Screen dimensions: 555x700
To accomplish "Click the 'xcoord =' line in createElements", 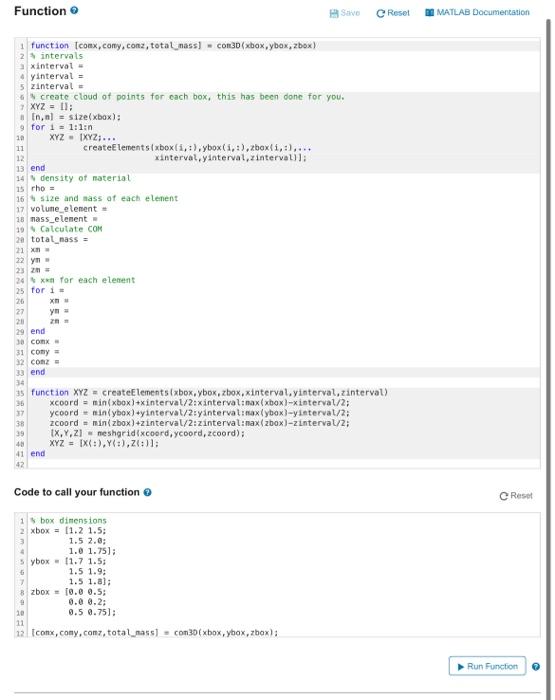I will tap(200, 403).
